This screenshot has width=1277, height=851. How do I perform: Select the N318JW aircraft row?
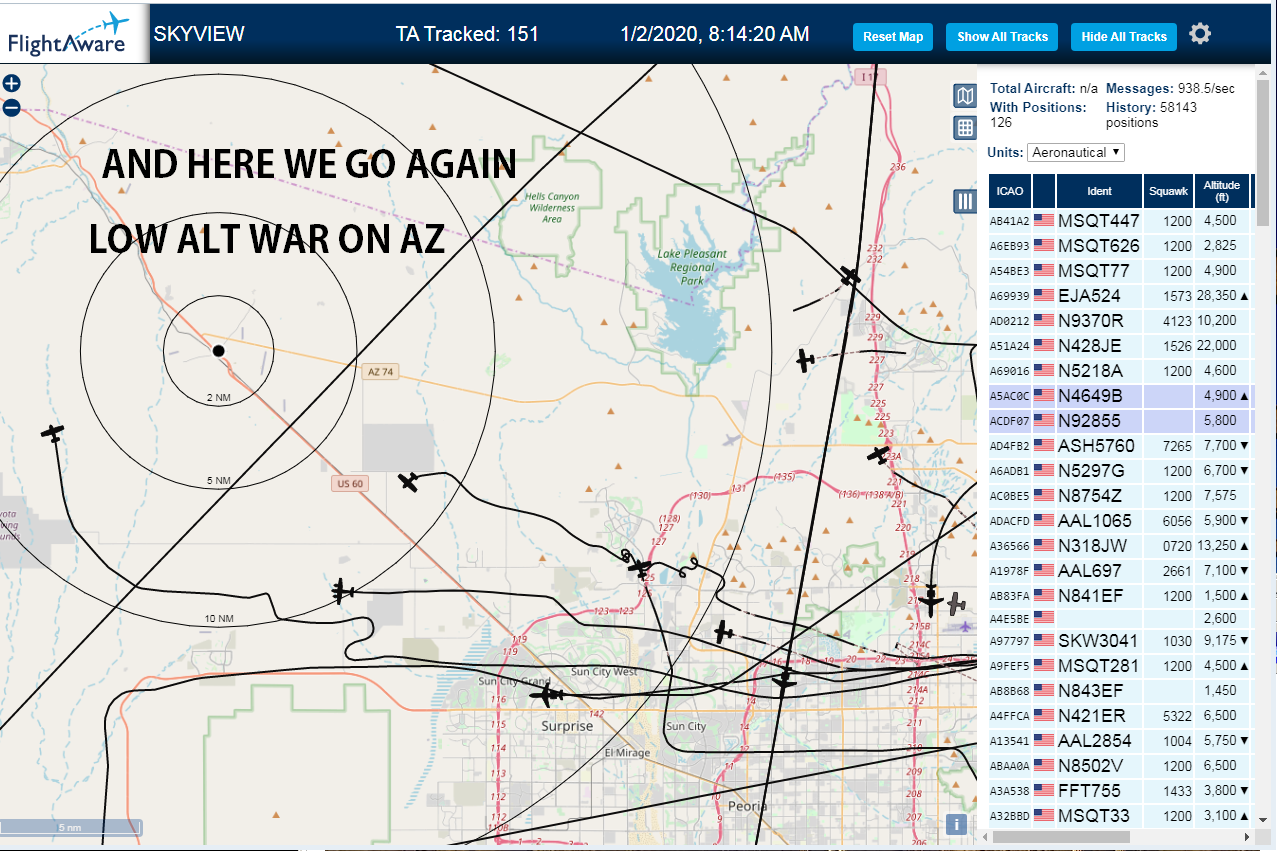click(1120, 546)
